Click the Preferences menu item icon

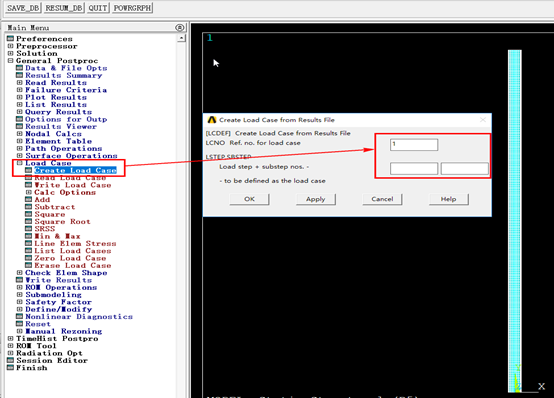[10, 39]
